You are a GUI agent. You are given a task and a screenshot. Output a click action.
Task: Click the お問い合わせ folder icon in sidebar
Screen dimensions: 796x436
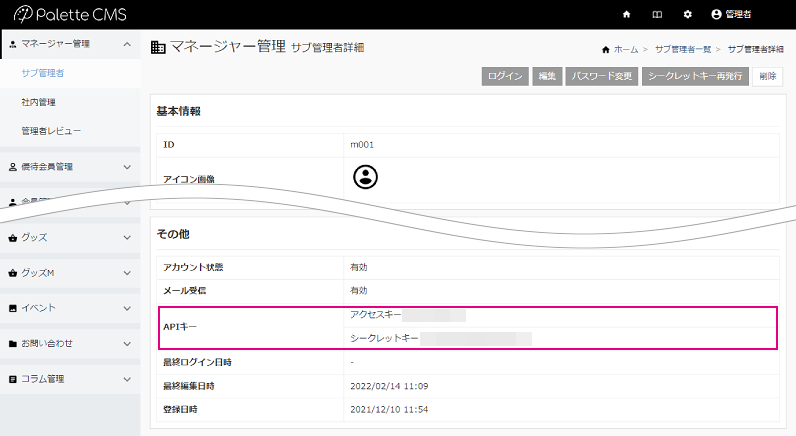[x=13, y=344]
